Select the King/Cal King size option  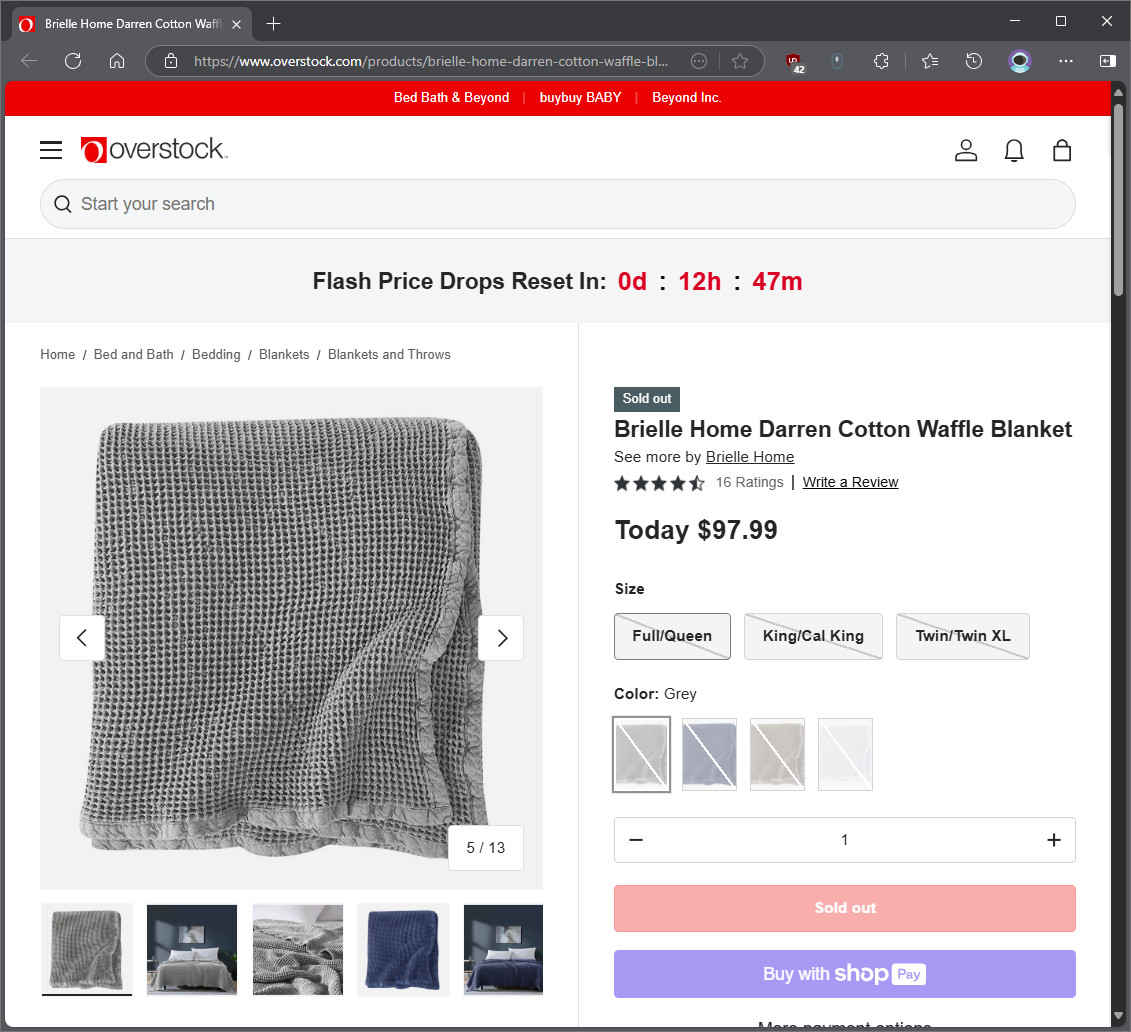tap(813, 636)
